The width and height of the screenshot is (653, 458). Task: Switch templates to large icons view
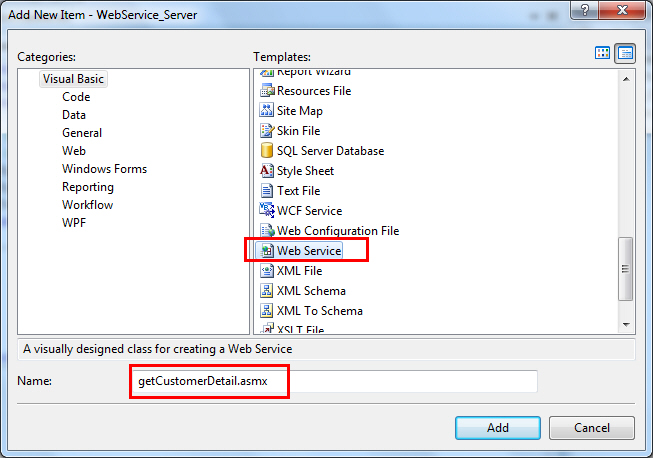click(602, 53)
